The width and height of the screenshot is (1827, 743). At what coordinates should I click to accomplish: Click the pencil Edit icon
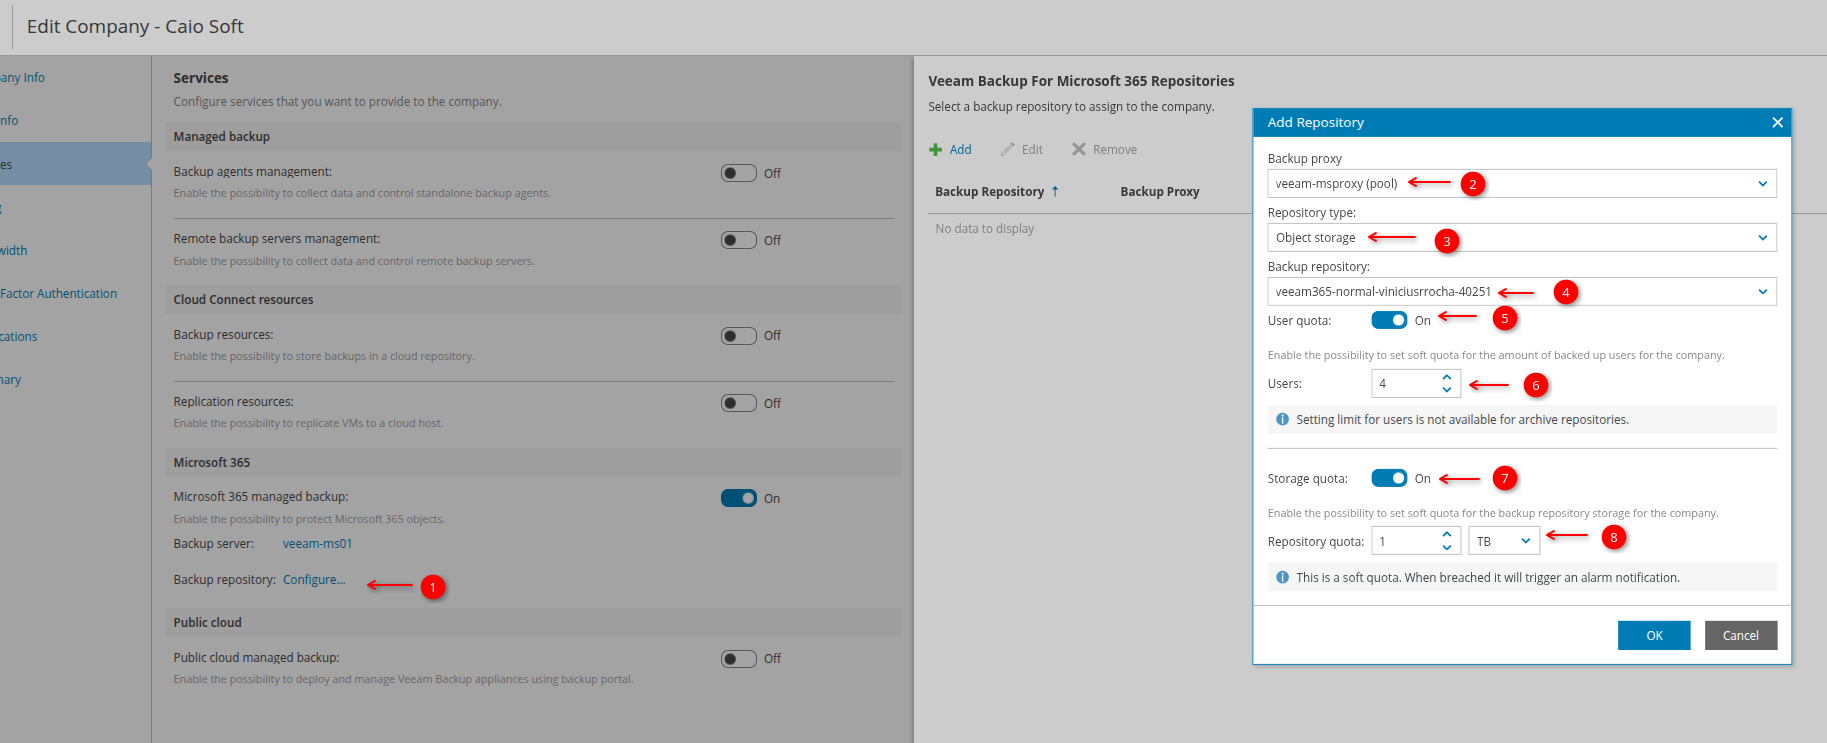pyautogui.click(x=1007, y=150)
